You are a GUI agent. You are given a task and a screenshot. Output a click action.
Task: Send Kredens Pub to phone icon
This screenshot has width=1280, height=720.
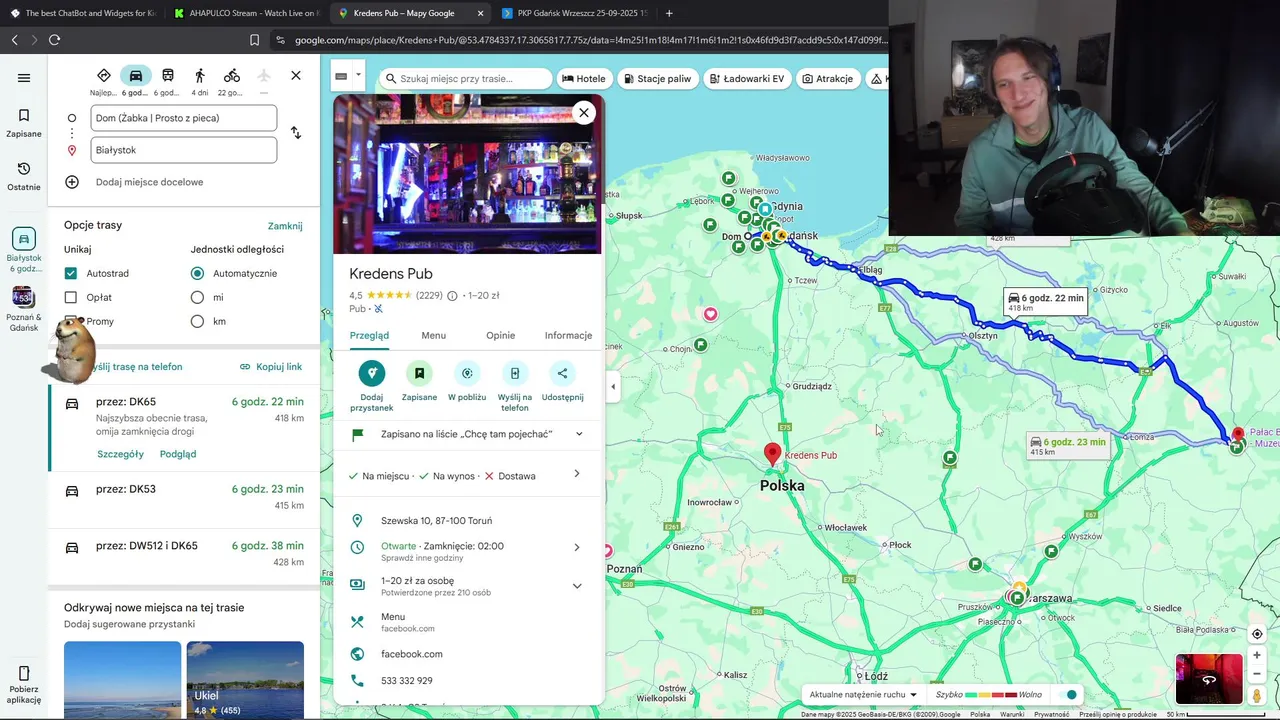[515, 373]
